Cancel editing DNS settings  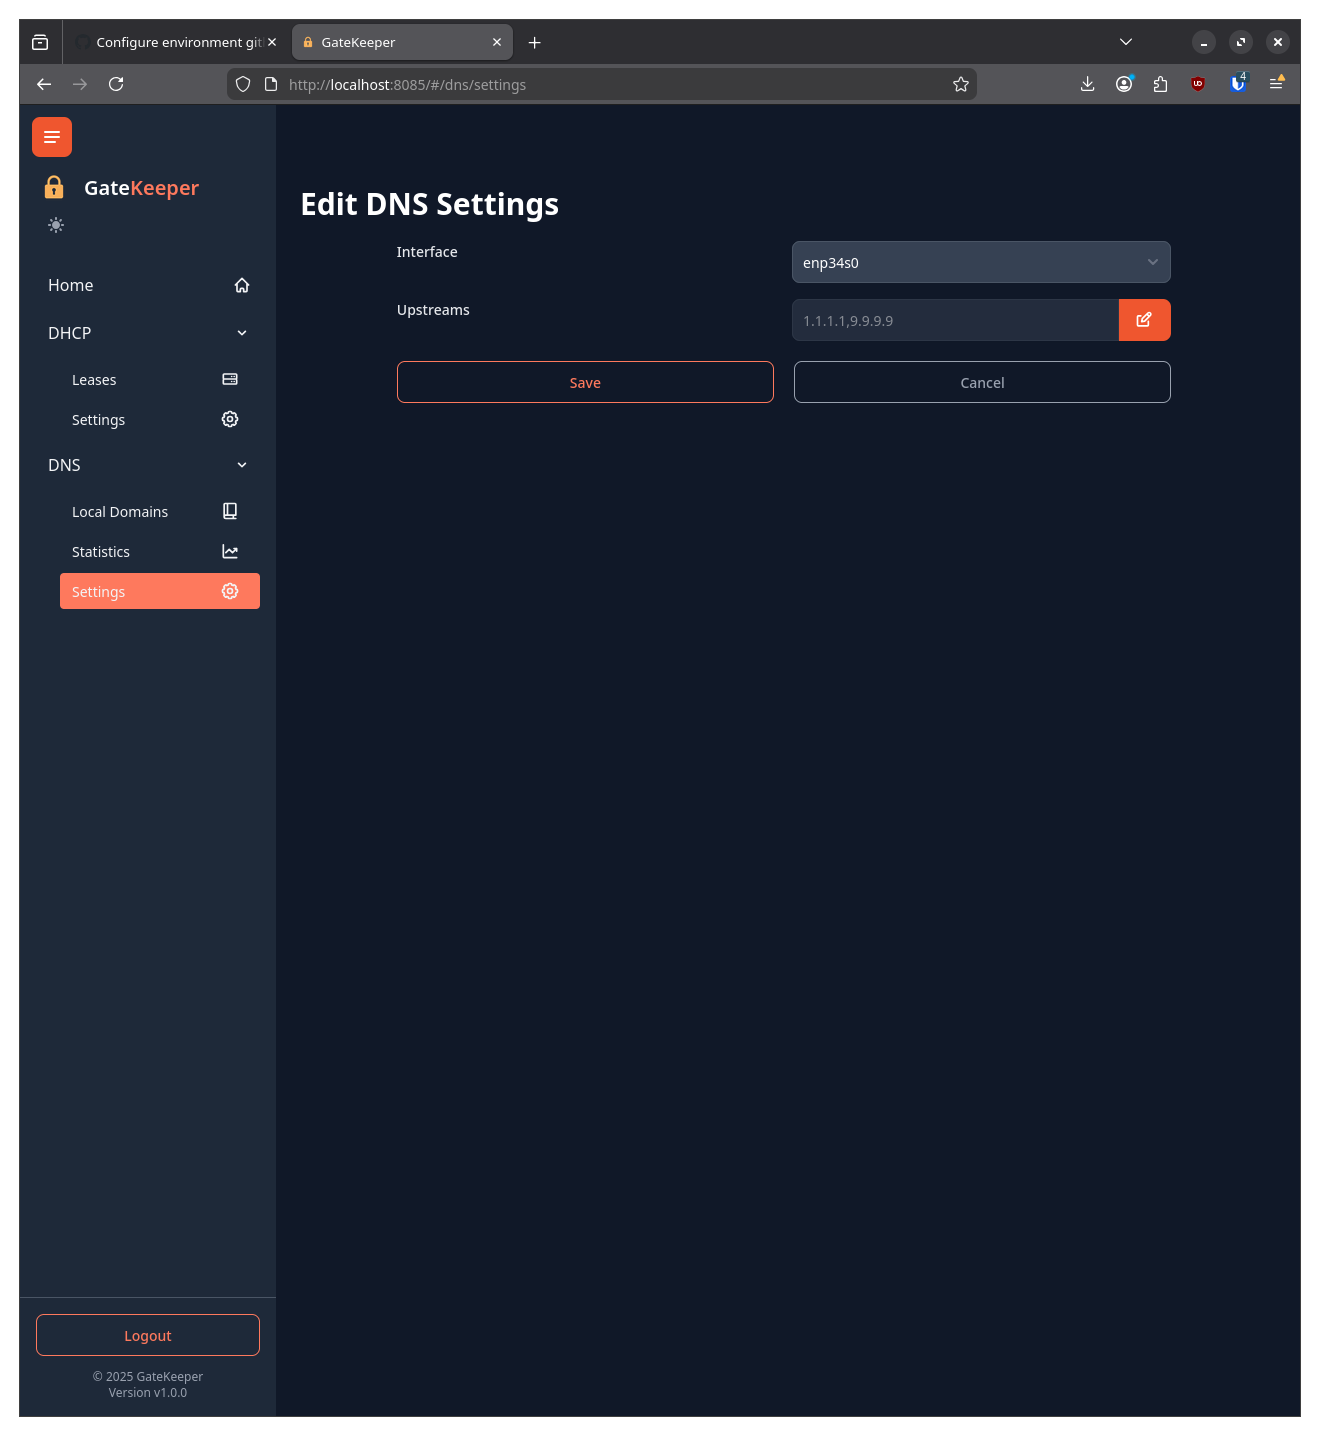click(x=981, y=382)
